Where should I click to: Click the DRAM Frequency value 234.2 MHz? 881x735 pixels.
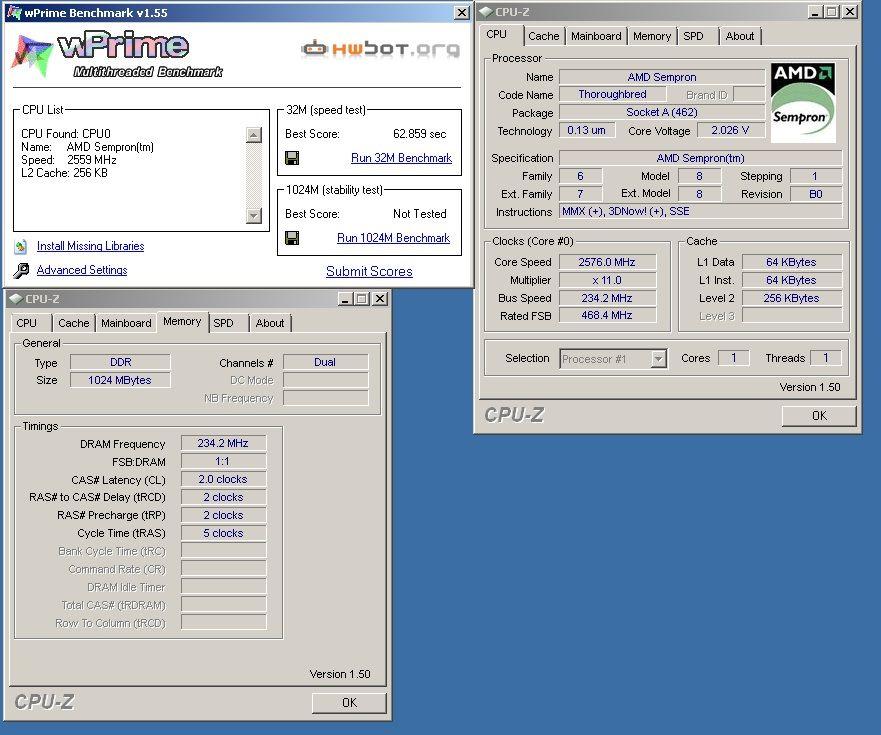coord(223,443)
